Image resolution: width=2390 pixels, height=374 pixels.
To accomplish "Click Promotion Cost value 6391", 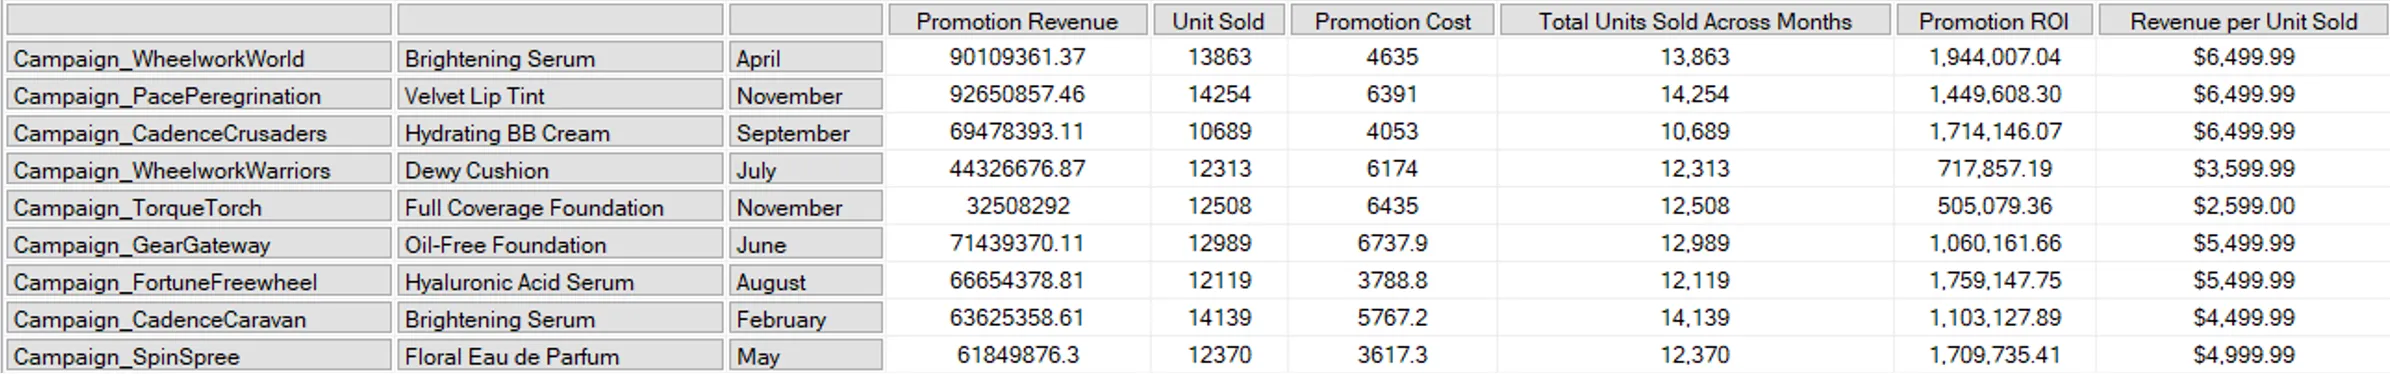I will tap(1392, 94).
